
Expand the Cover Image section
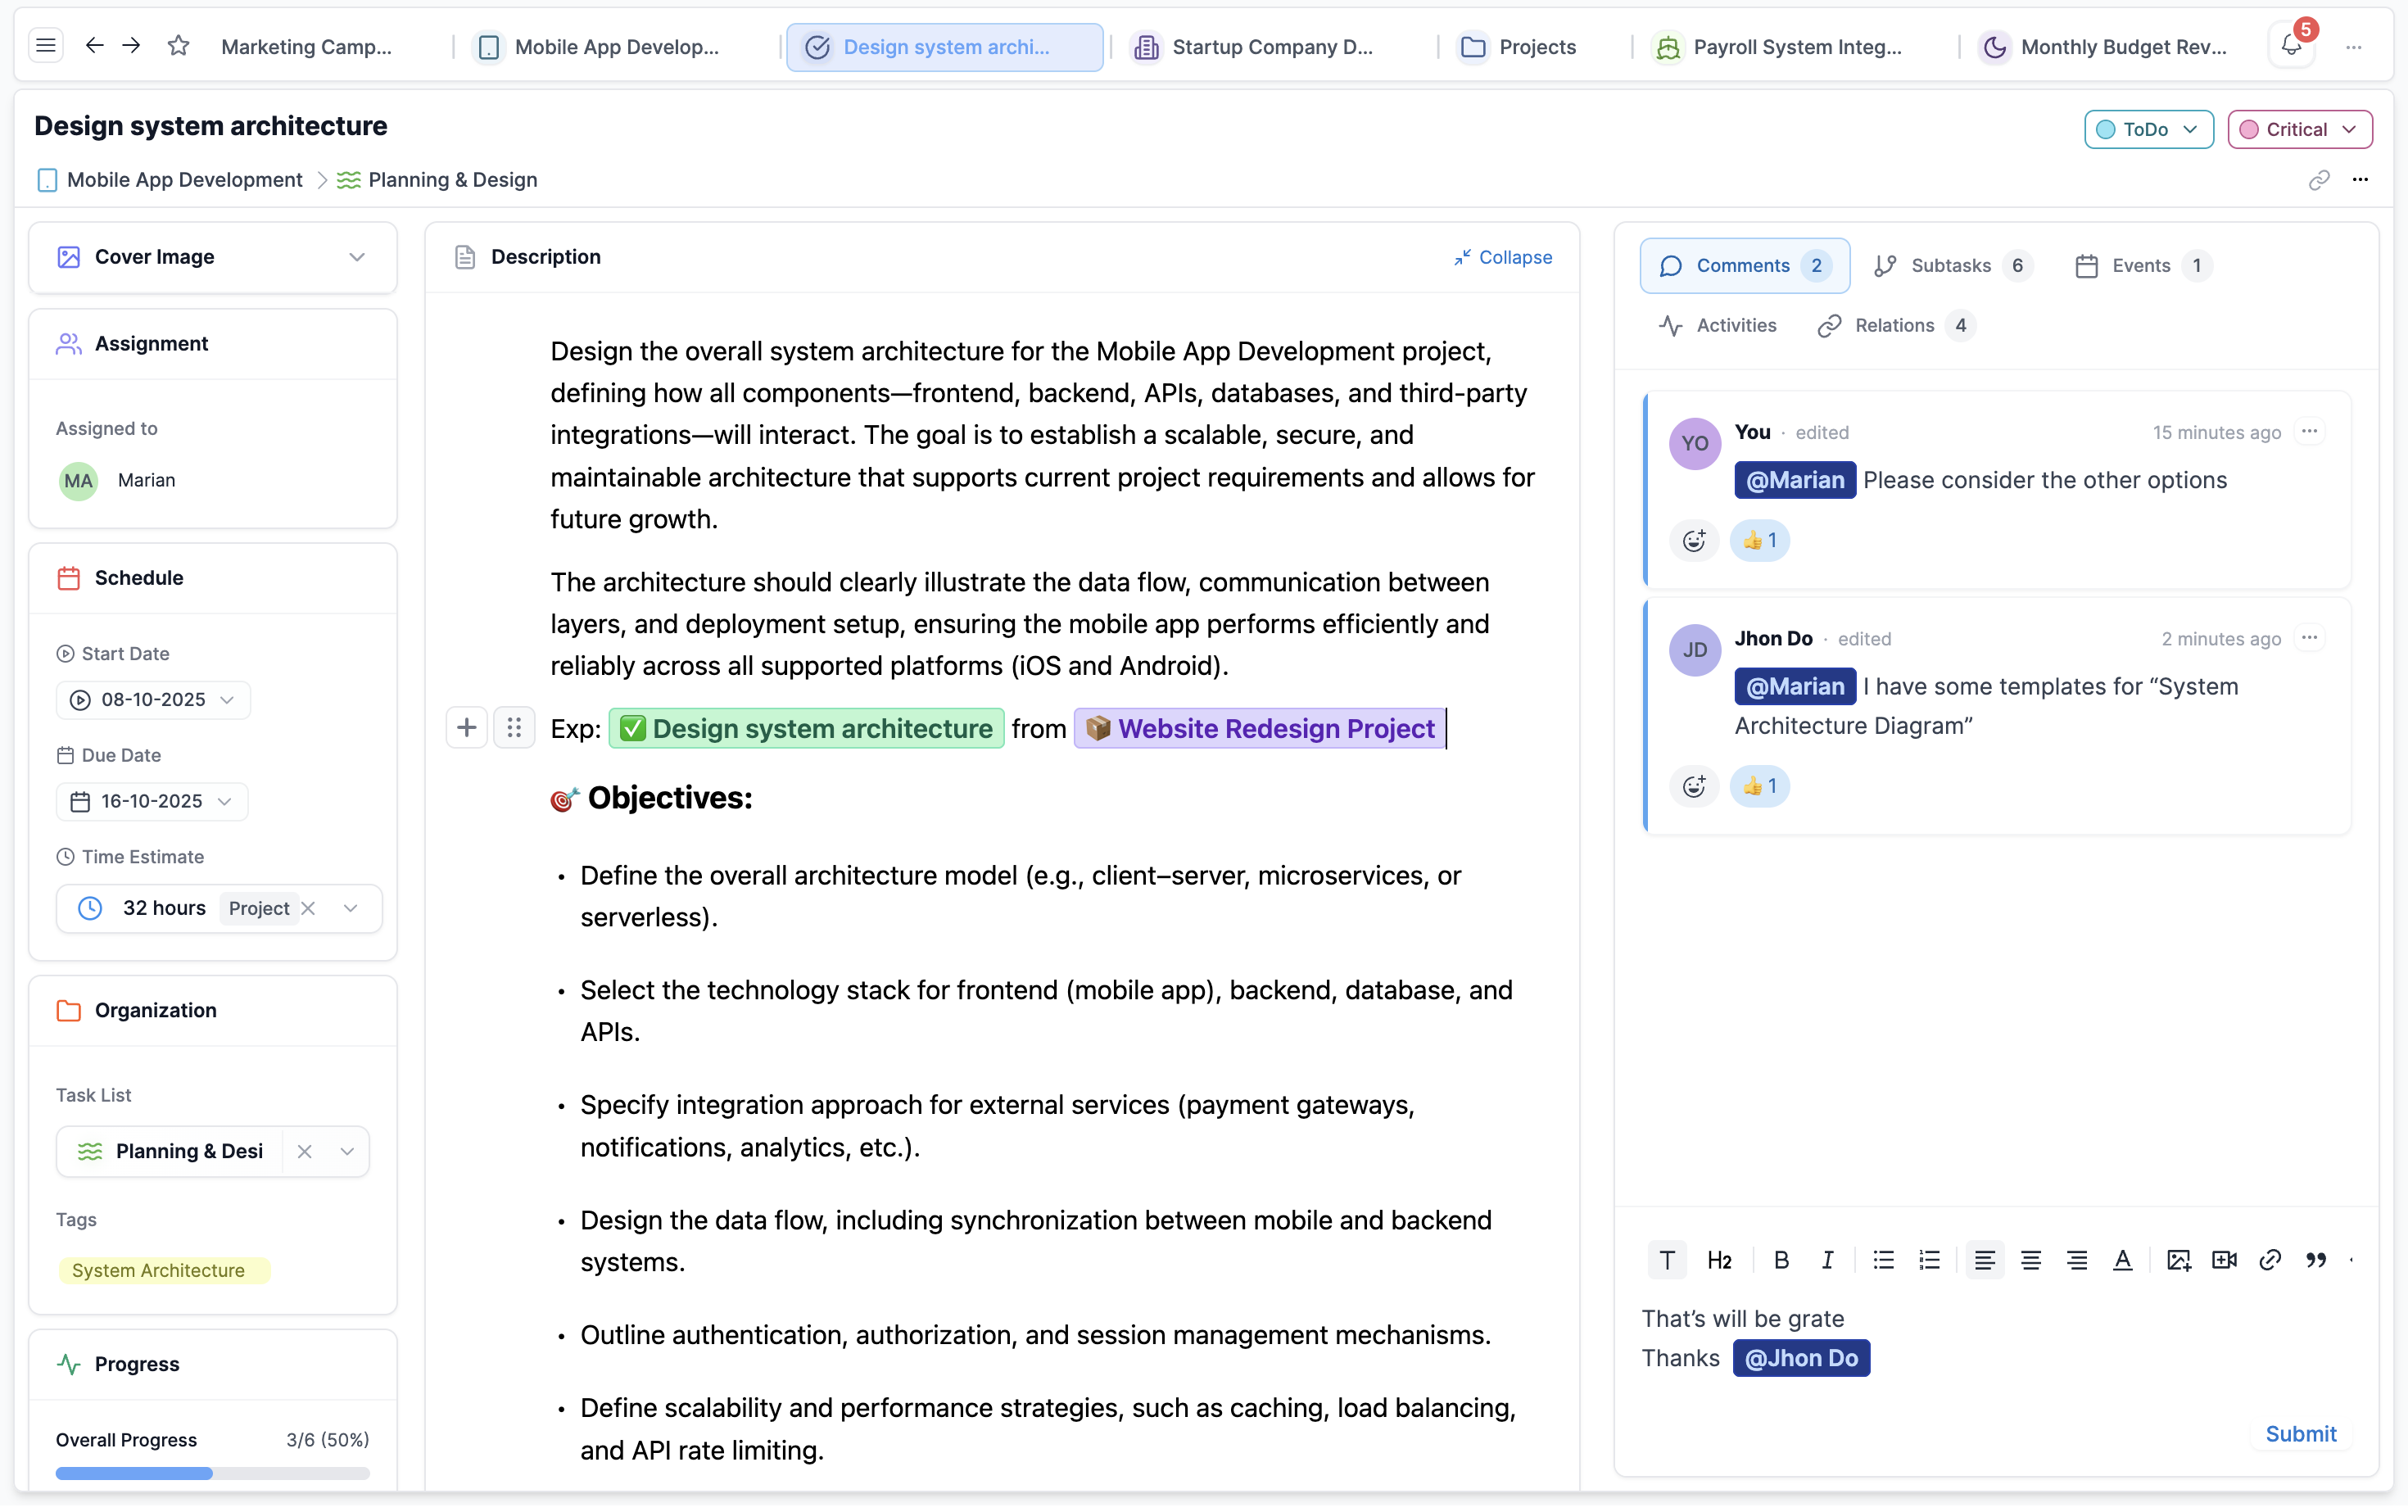(357, 257)
